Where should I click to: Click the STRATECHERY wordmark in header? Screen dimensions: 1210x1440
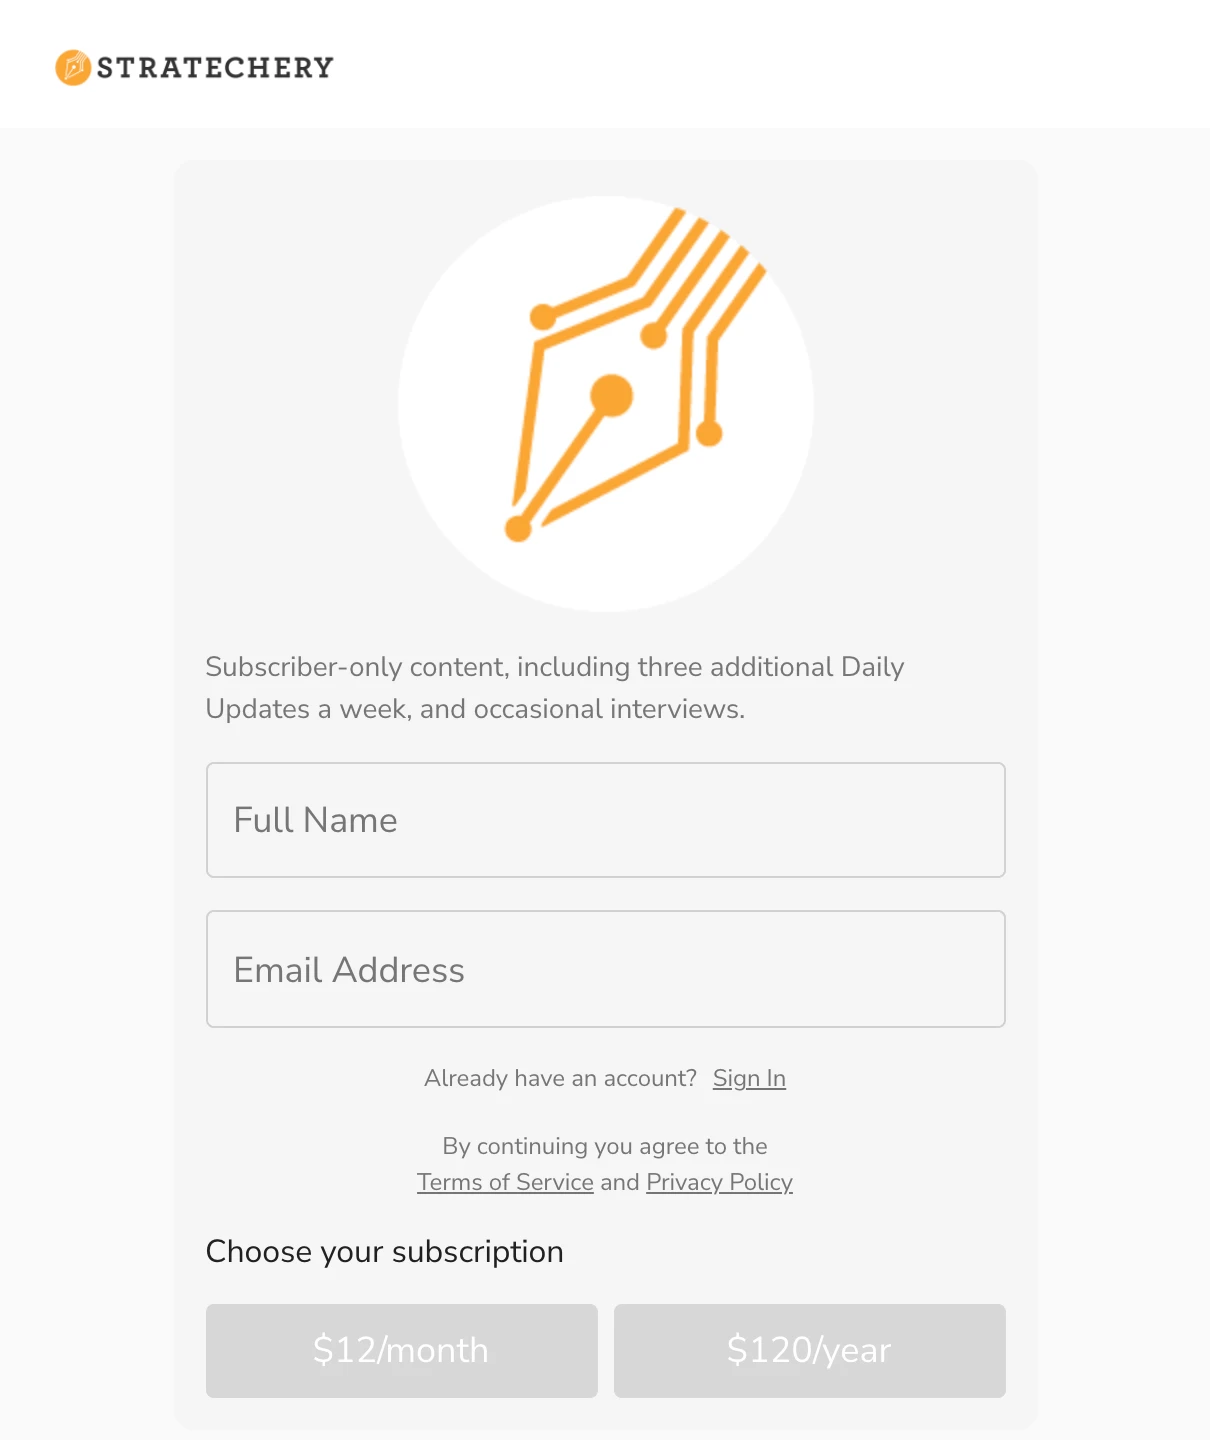tap(215, 67)
